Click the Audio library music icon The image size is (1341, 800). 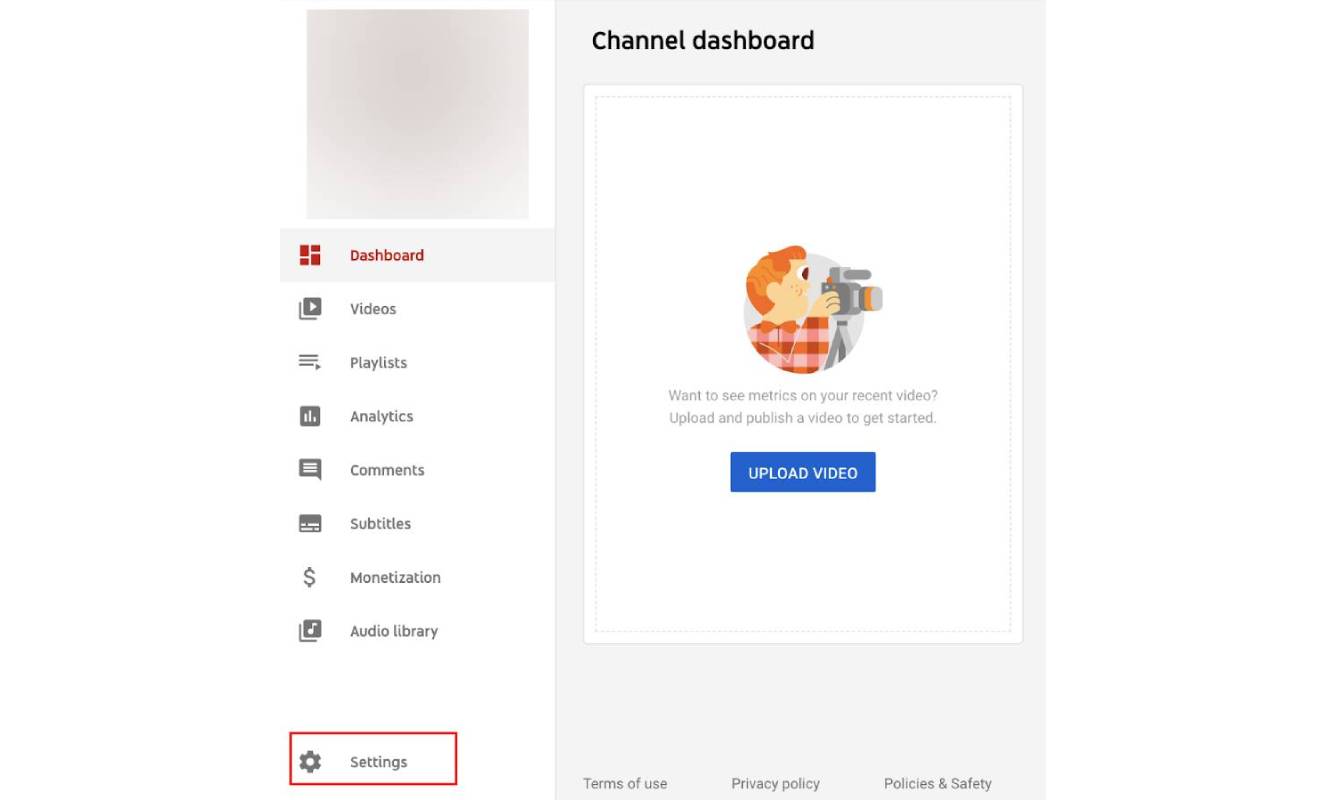310,631
